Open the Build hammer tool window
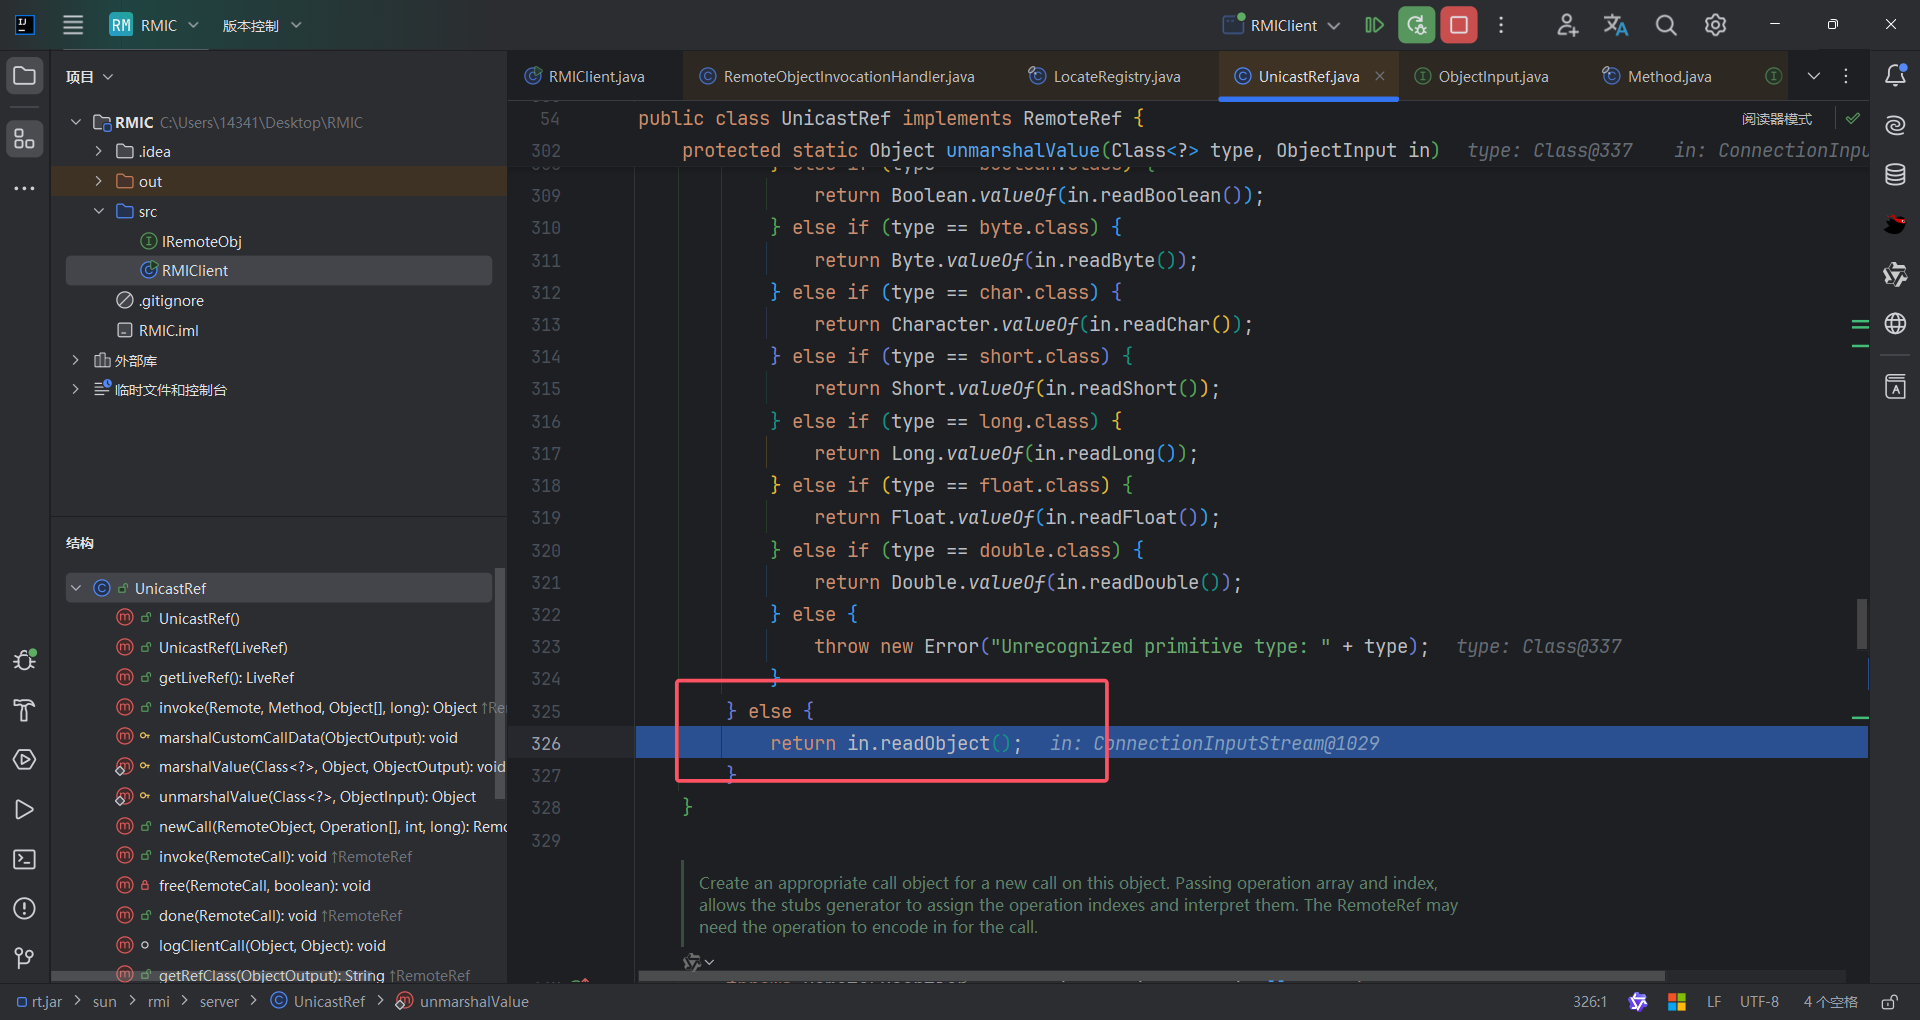Screen dimensions: 1920x1020 click(x=24, y=710)
